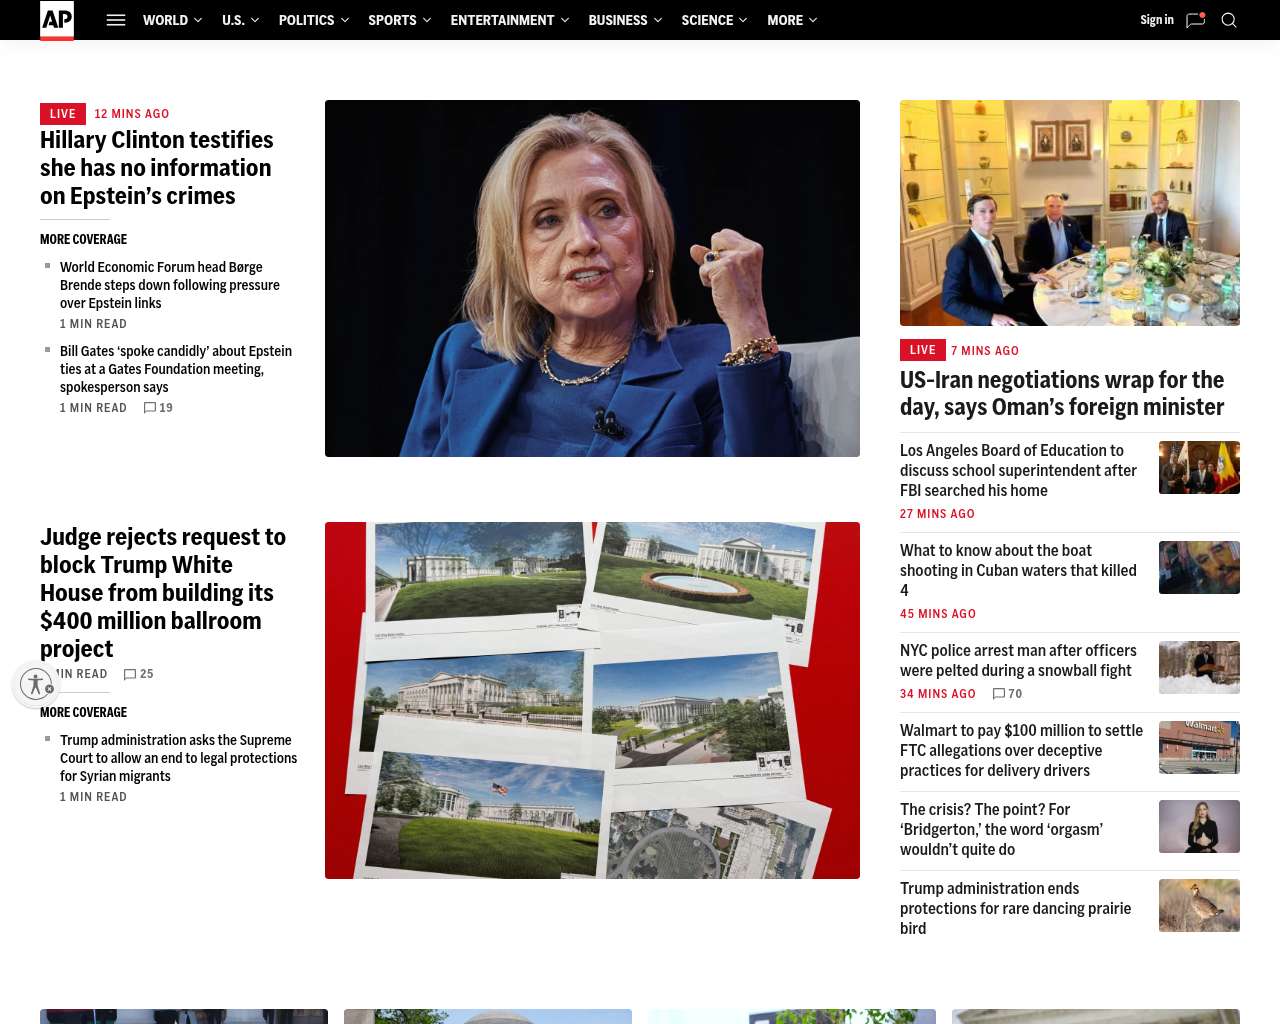Open the Walmart FTC settlement article
This screenshot has height=1024, width=1280.
pos(1021,750)
